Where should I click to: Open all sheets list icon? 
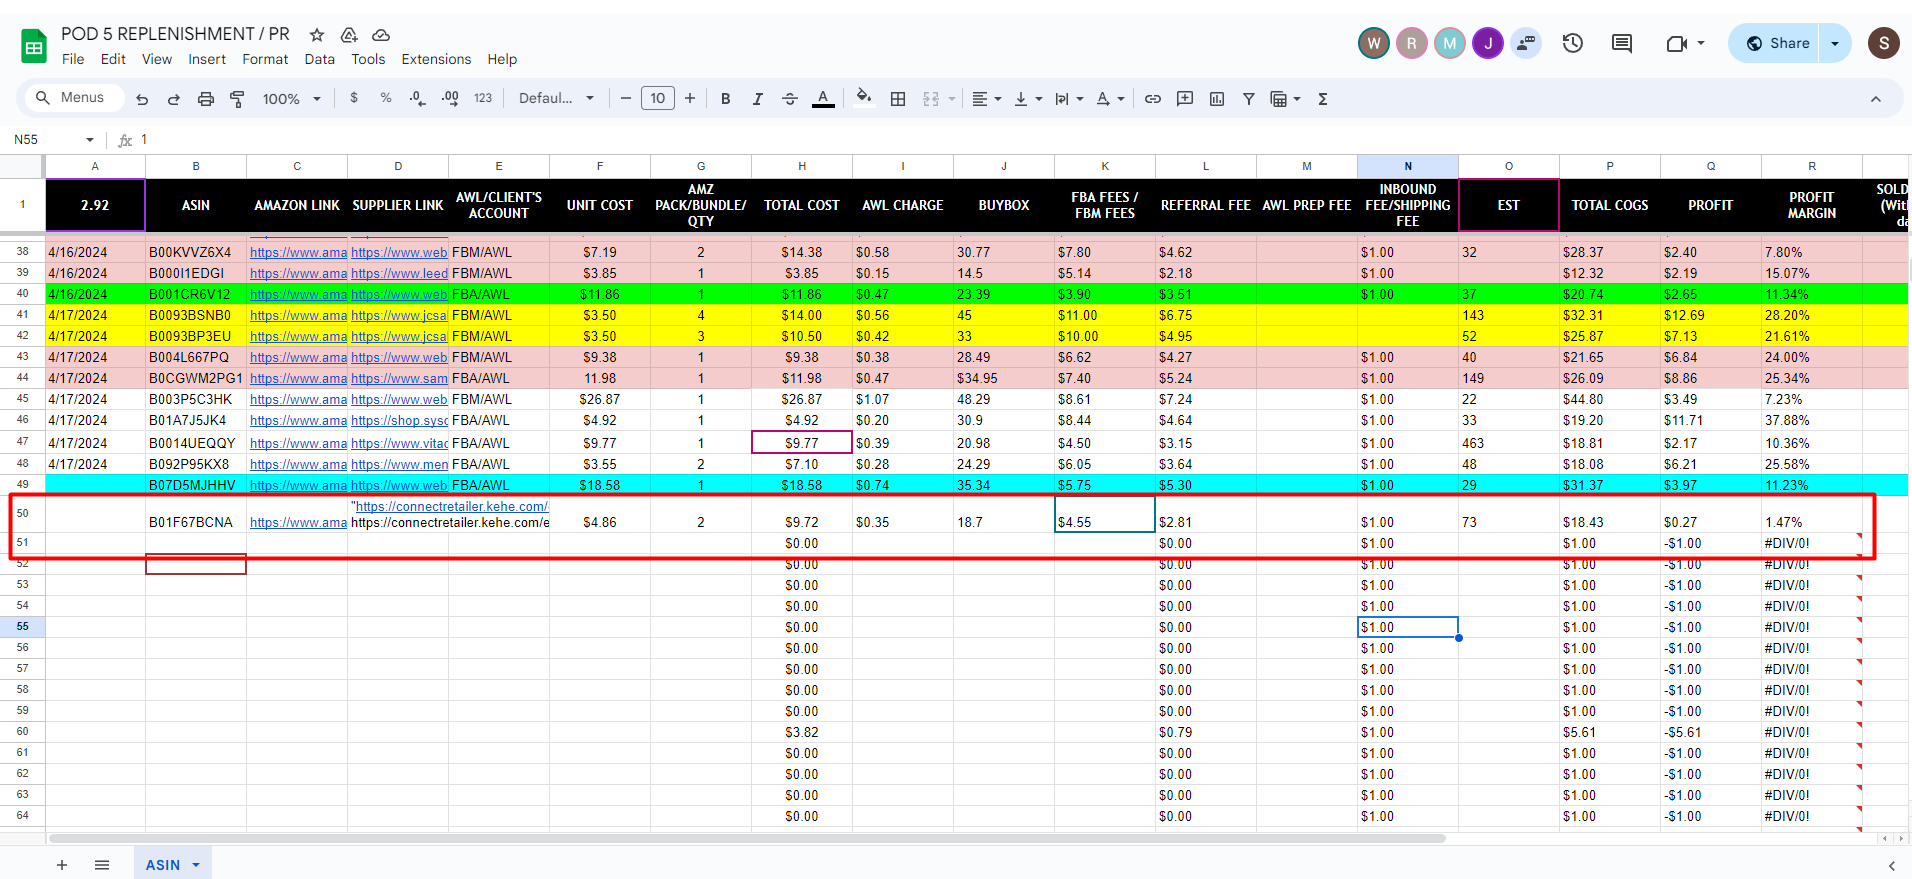click(102, 865)
